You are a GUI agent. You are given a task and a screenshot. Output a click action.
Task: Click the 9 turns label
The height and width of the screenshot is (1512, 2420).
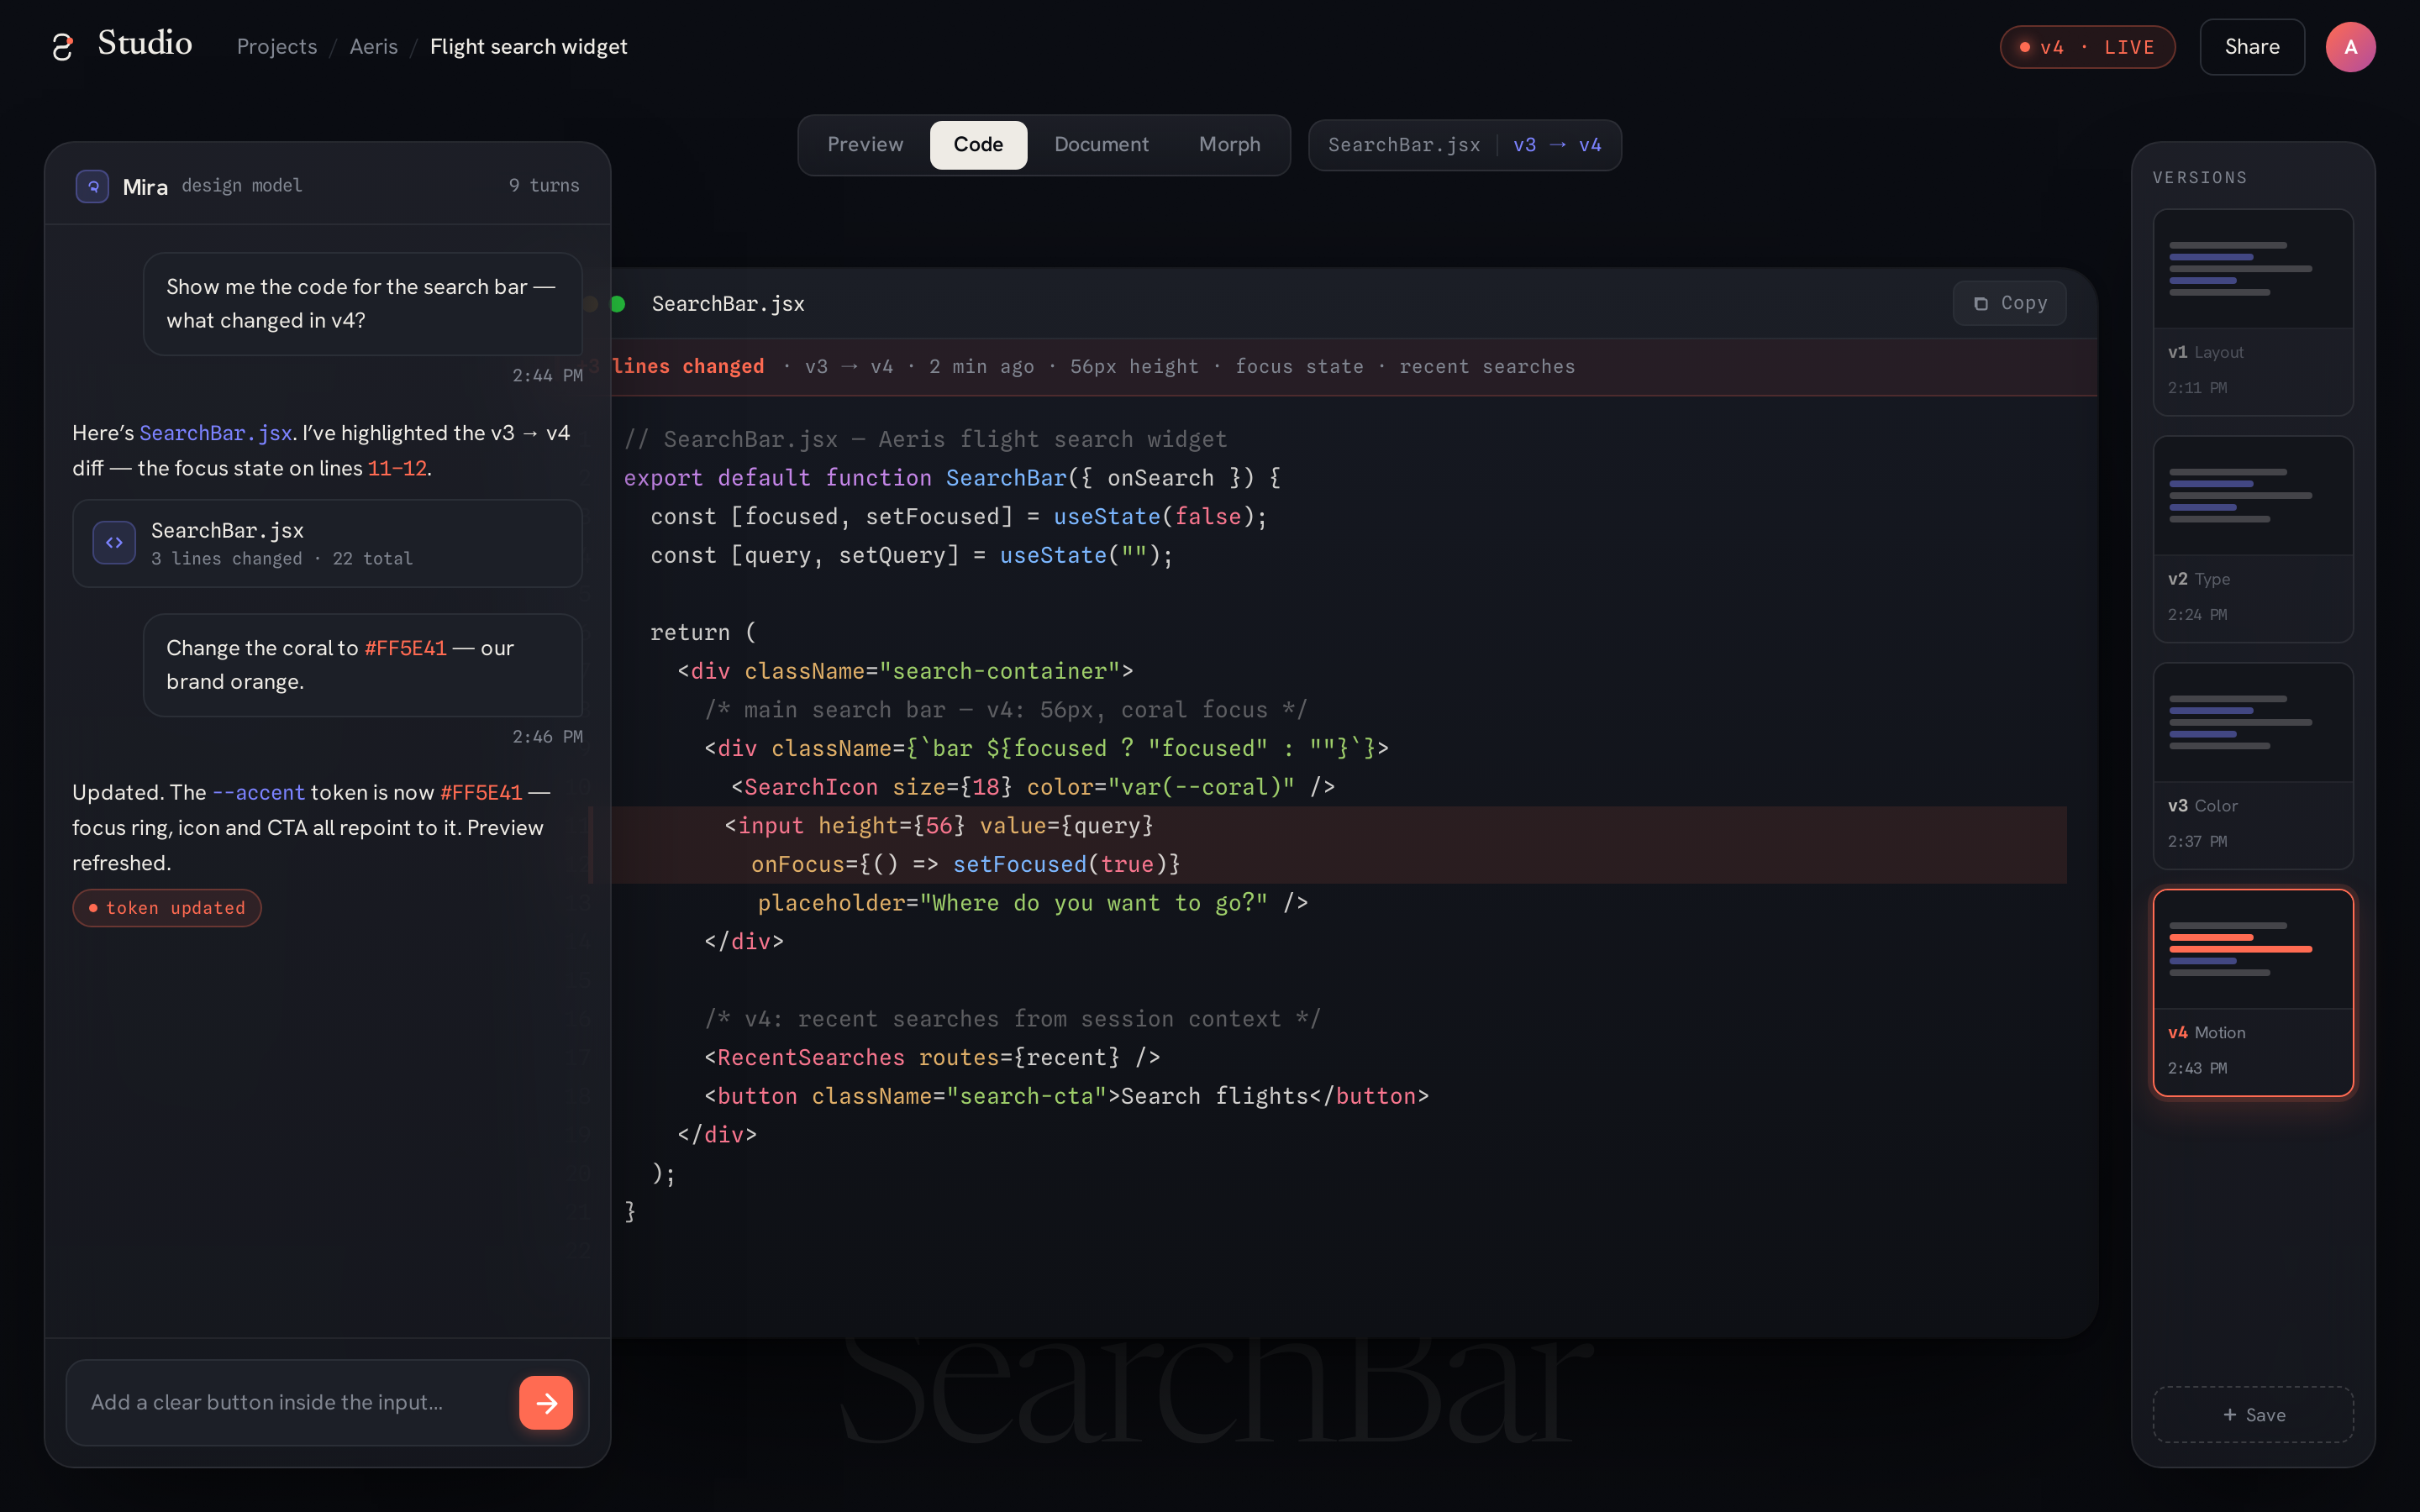pos(544,186)
